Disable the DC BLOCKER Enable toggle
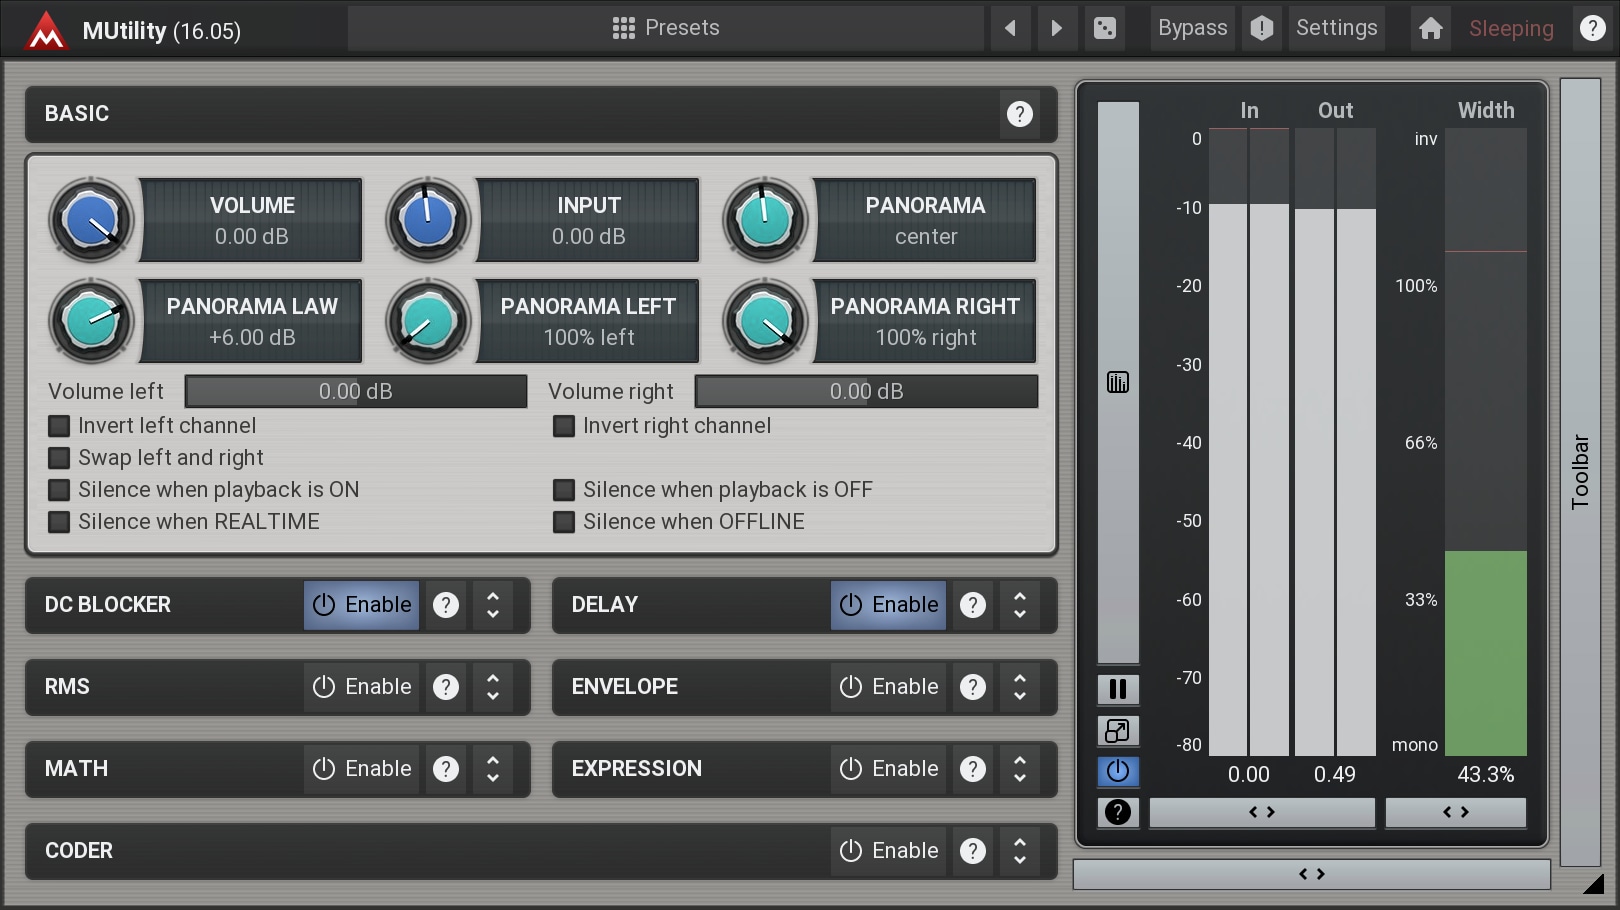The image size is (1620, 910). [362, 605]
